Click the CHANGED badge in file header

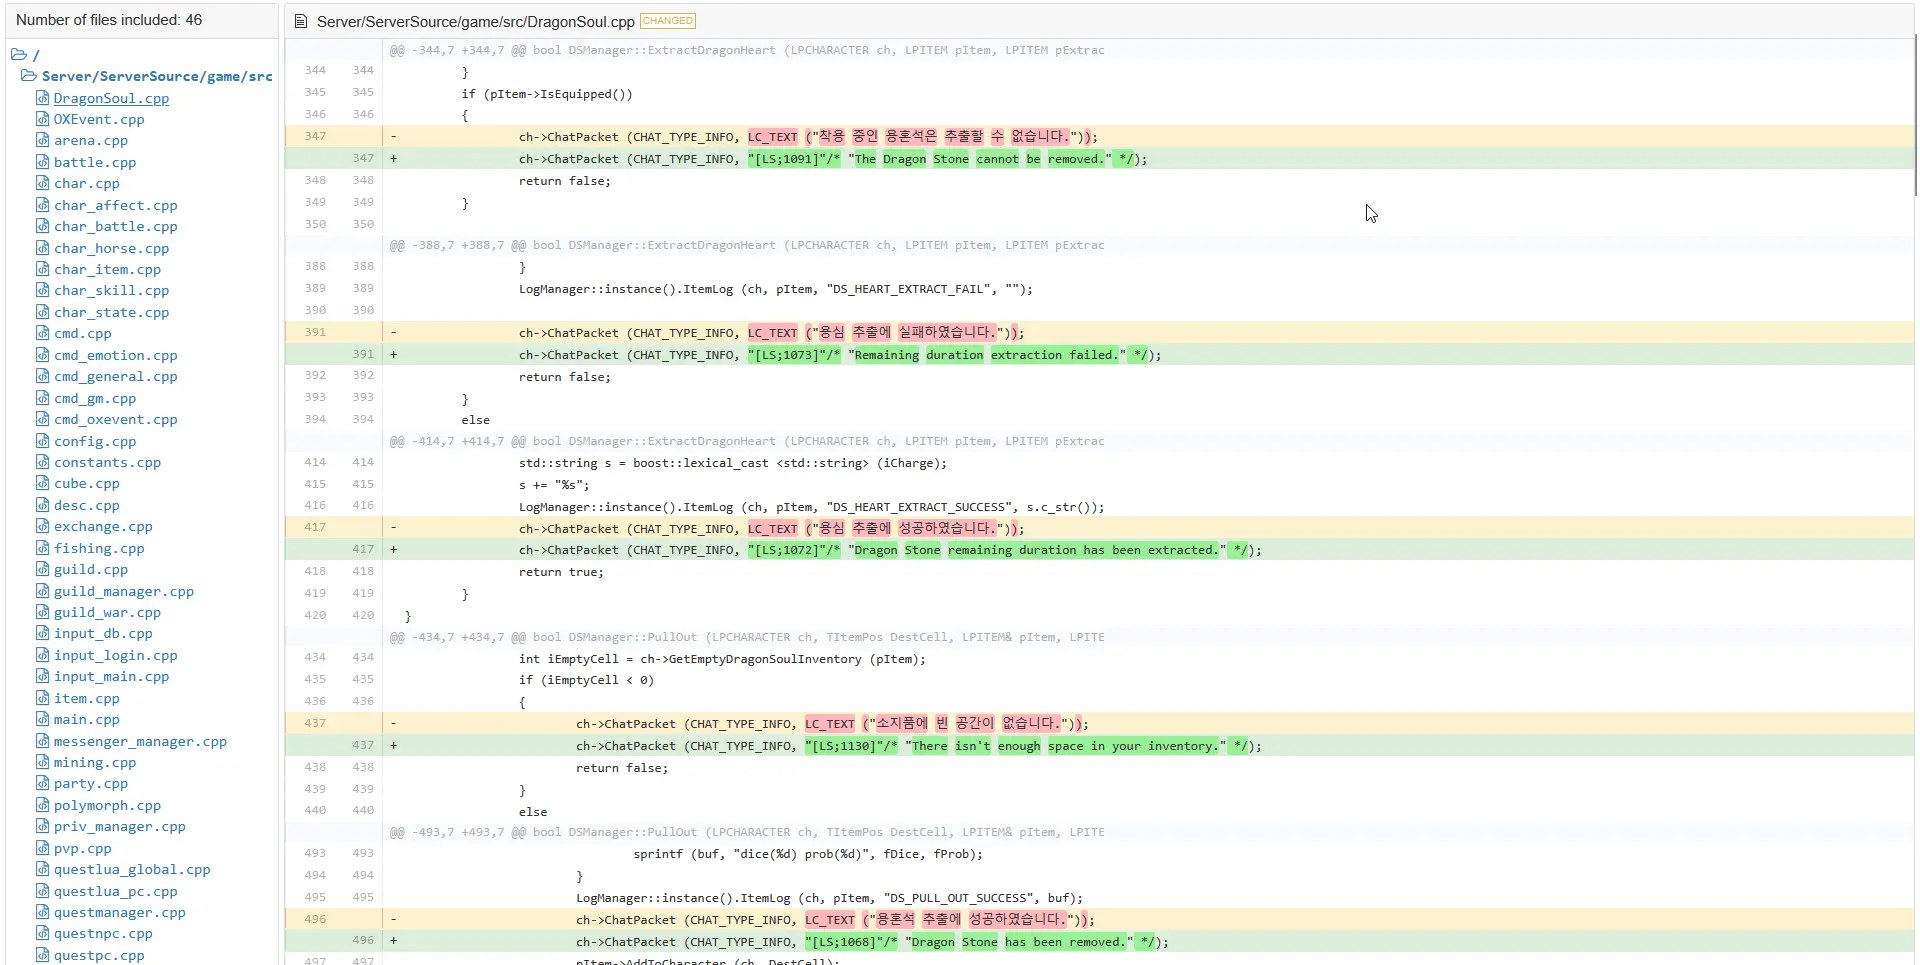point(667,21)
